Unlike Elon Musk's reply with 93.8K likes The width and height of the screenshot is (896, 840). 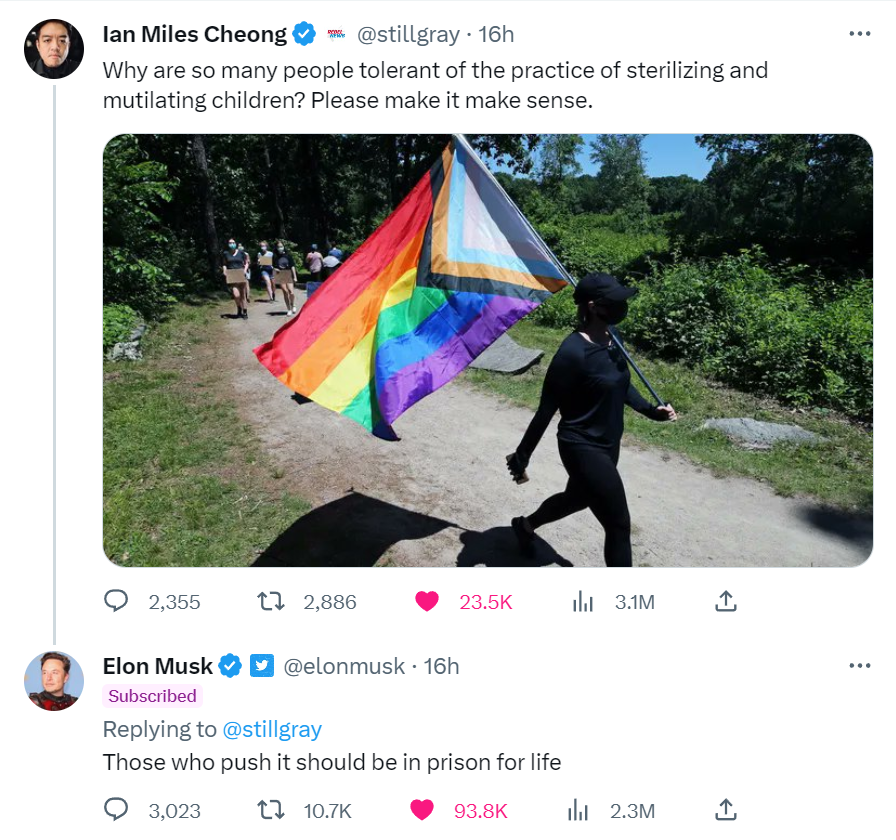click(x=422, y=810)
